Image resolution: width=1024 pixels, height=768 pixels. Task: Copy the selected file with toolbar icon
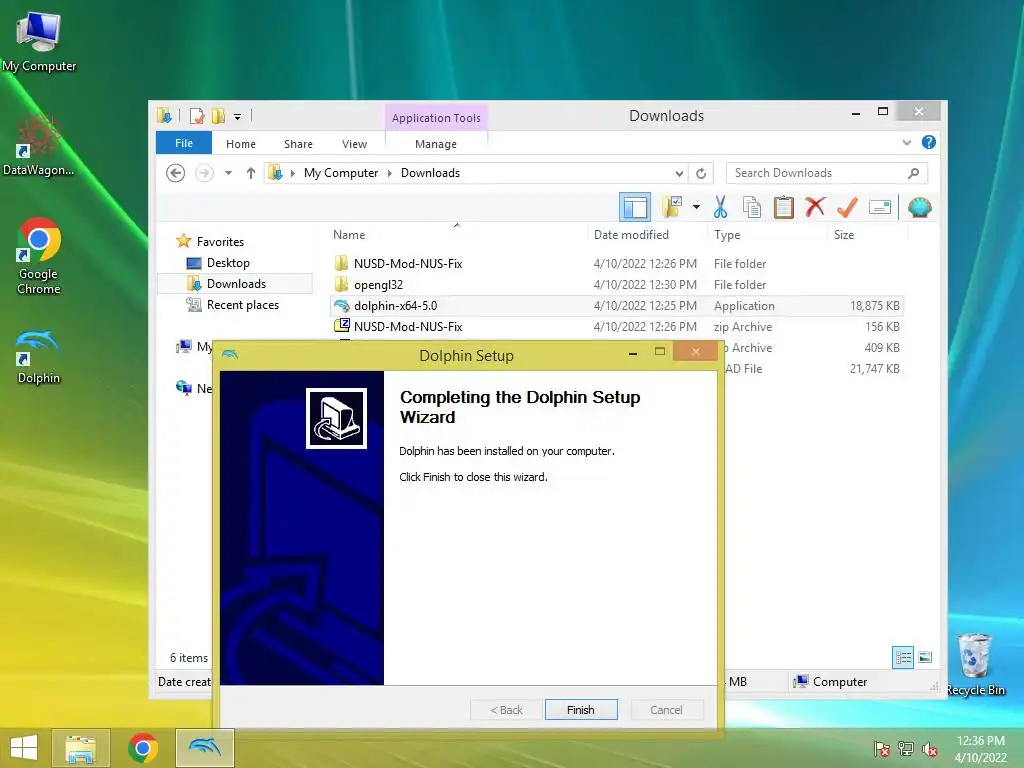[x=752, y=208]
